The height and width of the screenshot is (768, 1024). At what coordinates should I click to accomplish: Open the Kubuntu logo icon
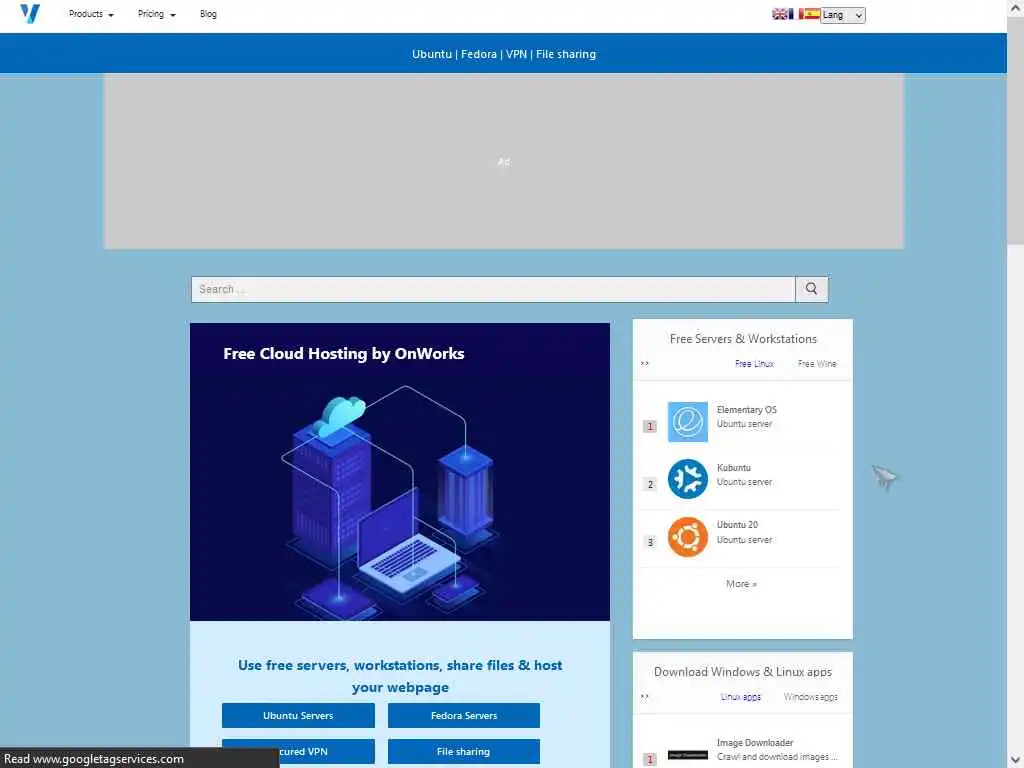pos(688,479)
